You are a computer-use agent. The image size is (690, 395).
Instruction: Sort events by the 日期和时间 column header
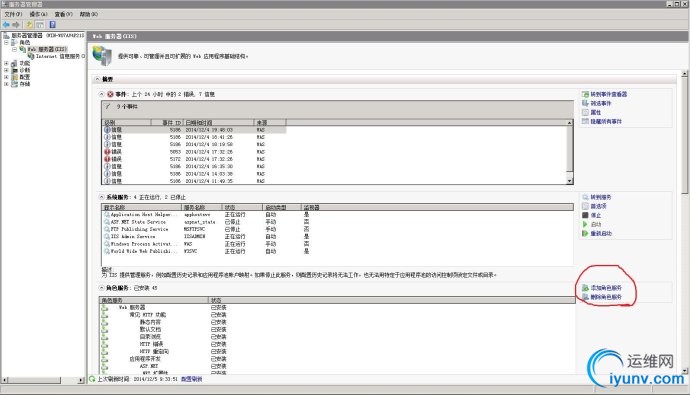click(219, 123)
